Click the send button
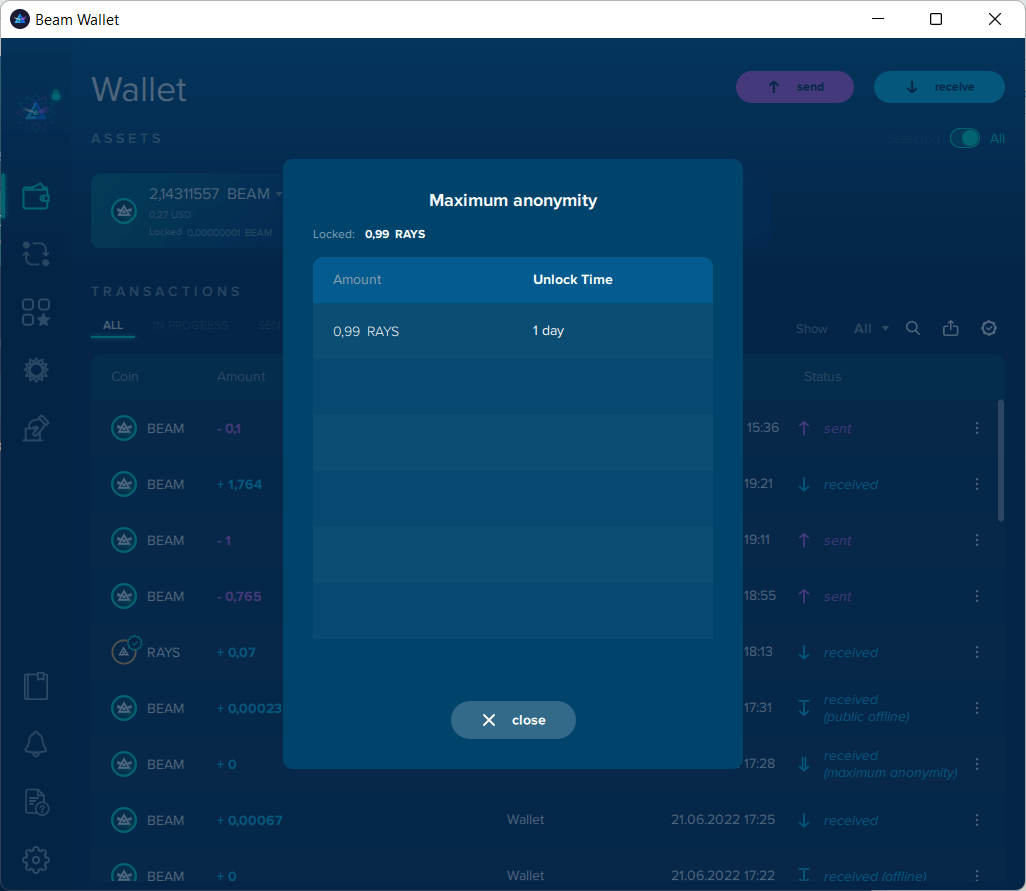Viewport: 1026px width, 891px height. 795,87
